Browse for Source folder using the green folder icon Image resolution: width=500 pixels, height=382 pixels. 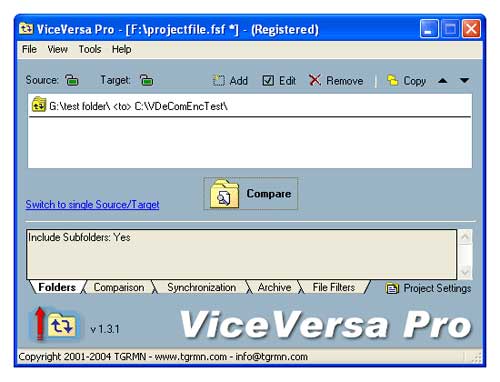72,80
